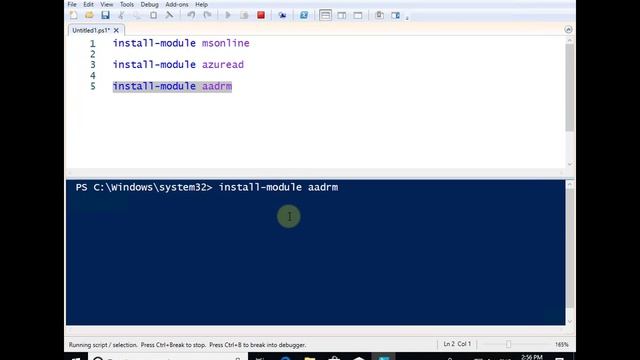The width and height of the screenshot is (640, 360).
Task: Click the console prompt 'PS C:\Windows\system32>'
Action: pos(144,187)
